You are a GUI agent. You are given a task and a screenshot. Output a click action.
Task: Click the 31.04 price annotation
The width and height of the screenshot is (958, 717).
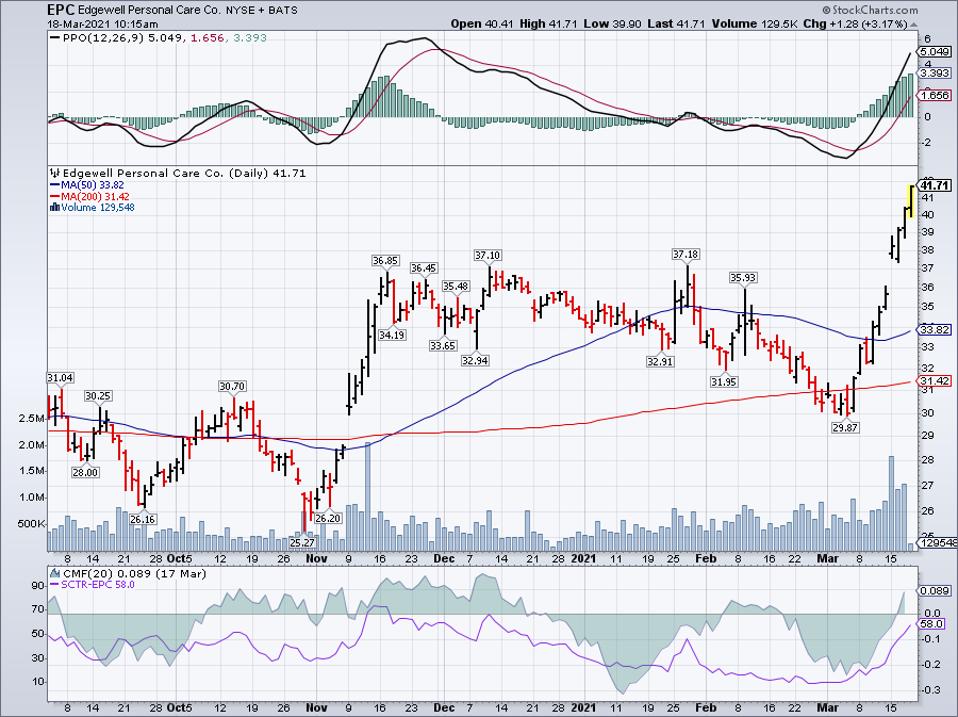pos(60,378)
